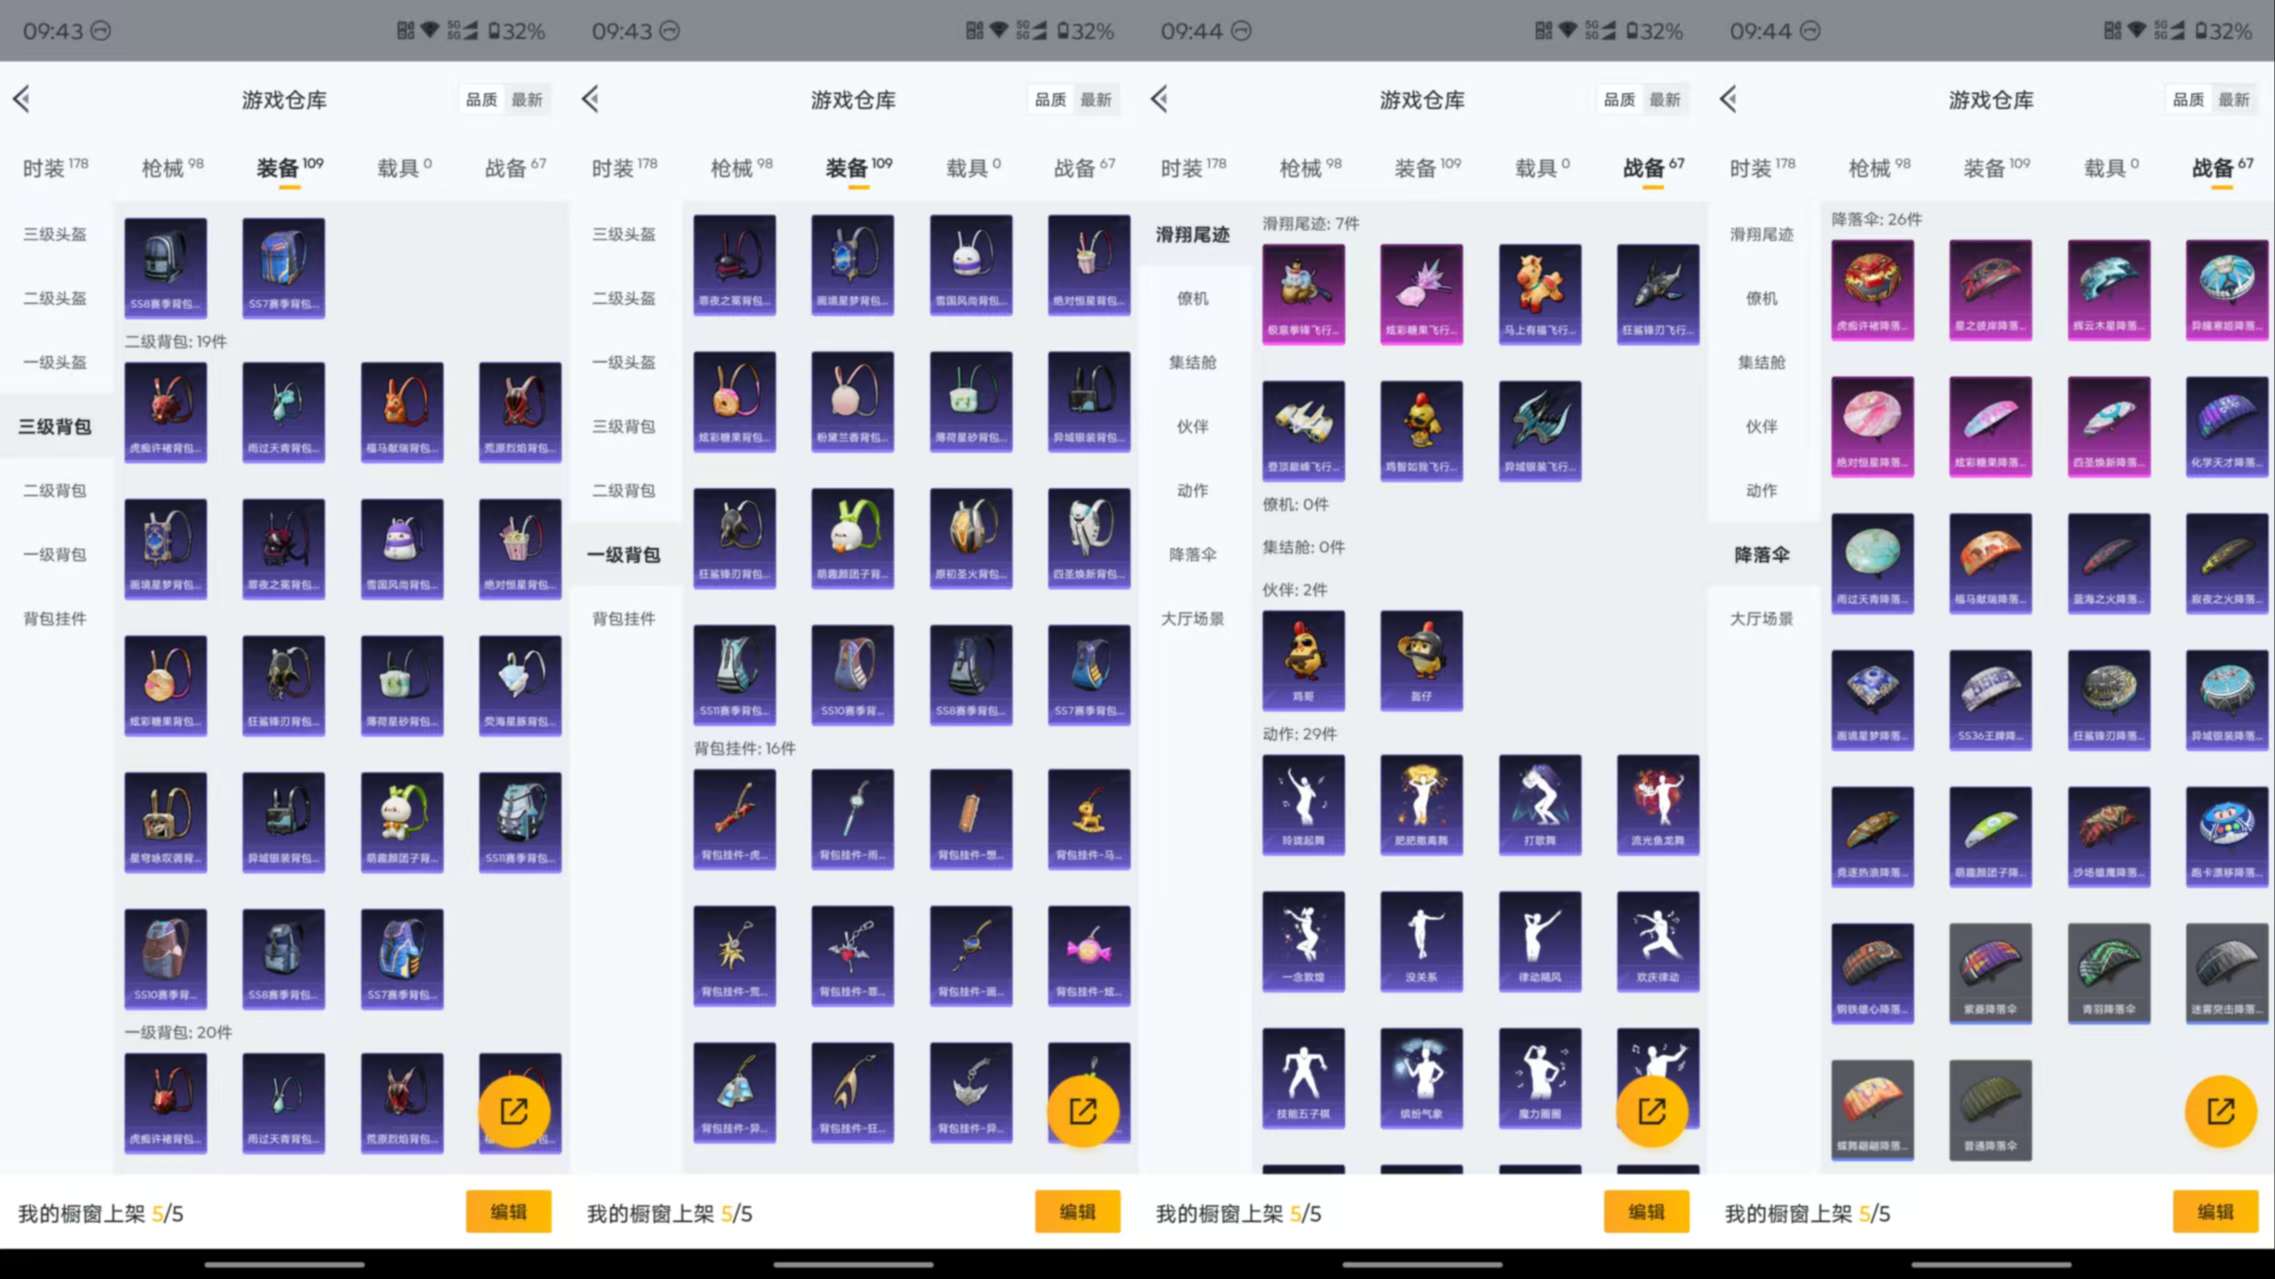2275x1279 pixels.
Task: Tap the 编辑 button
Action: tap(509, 1211)
